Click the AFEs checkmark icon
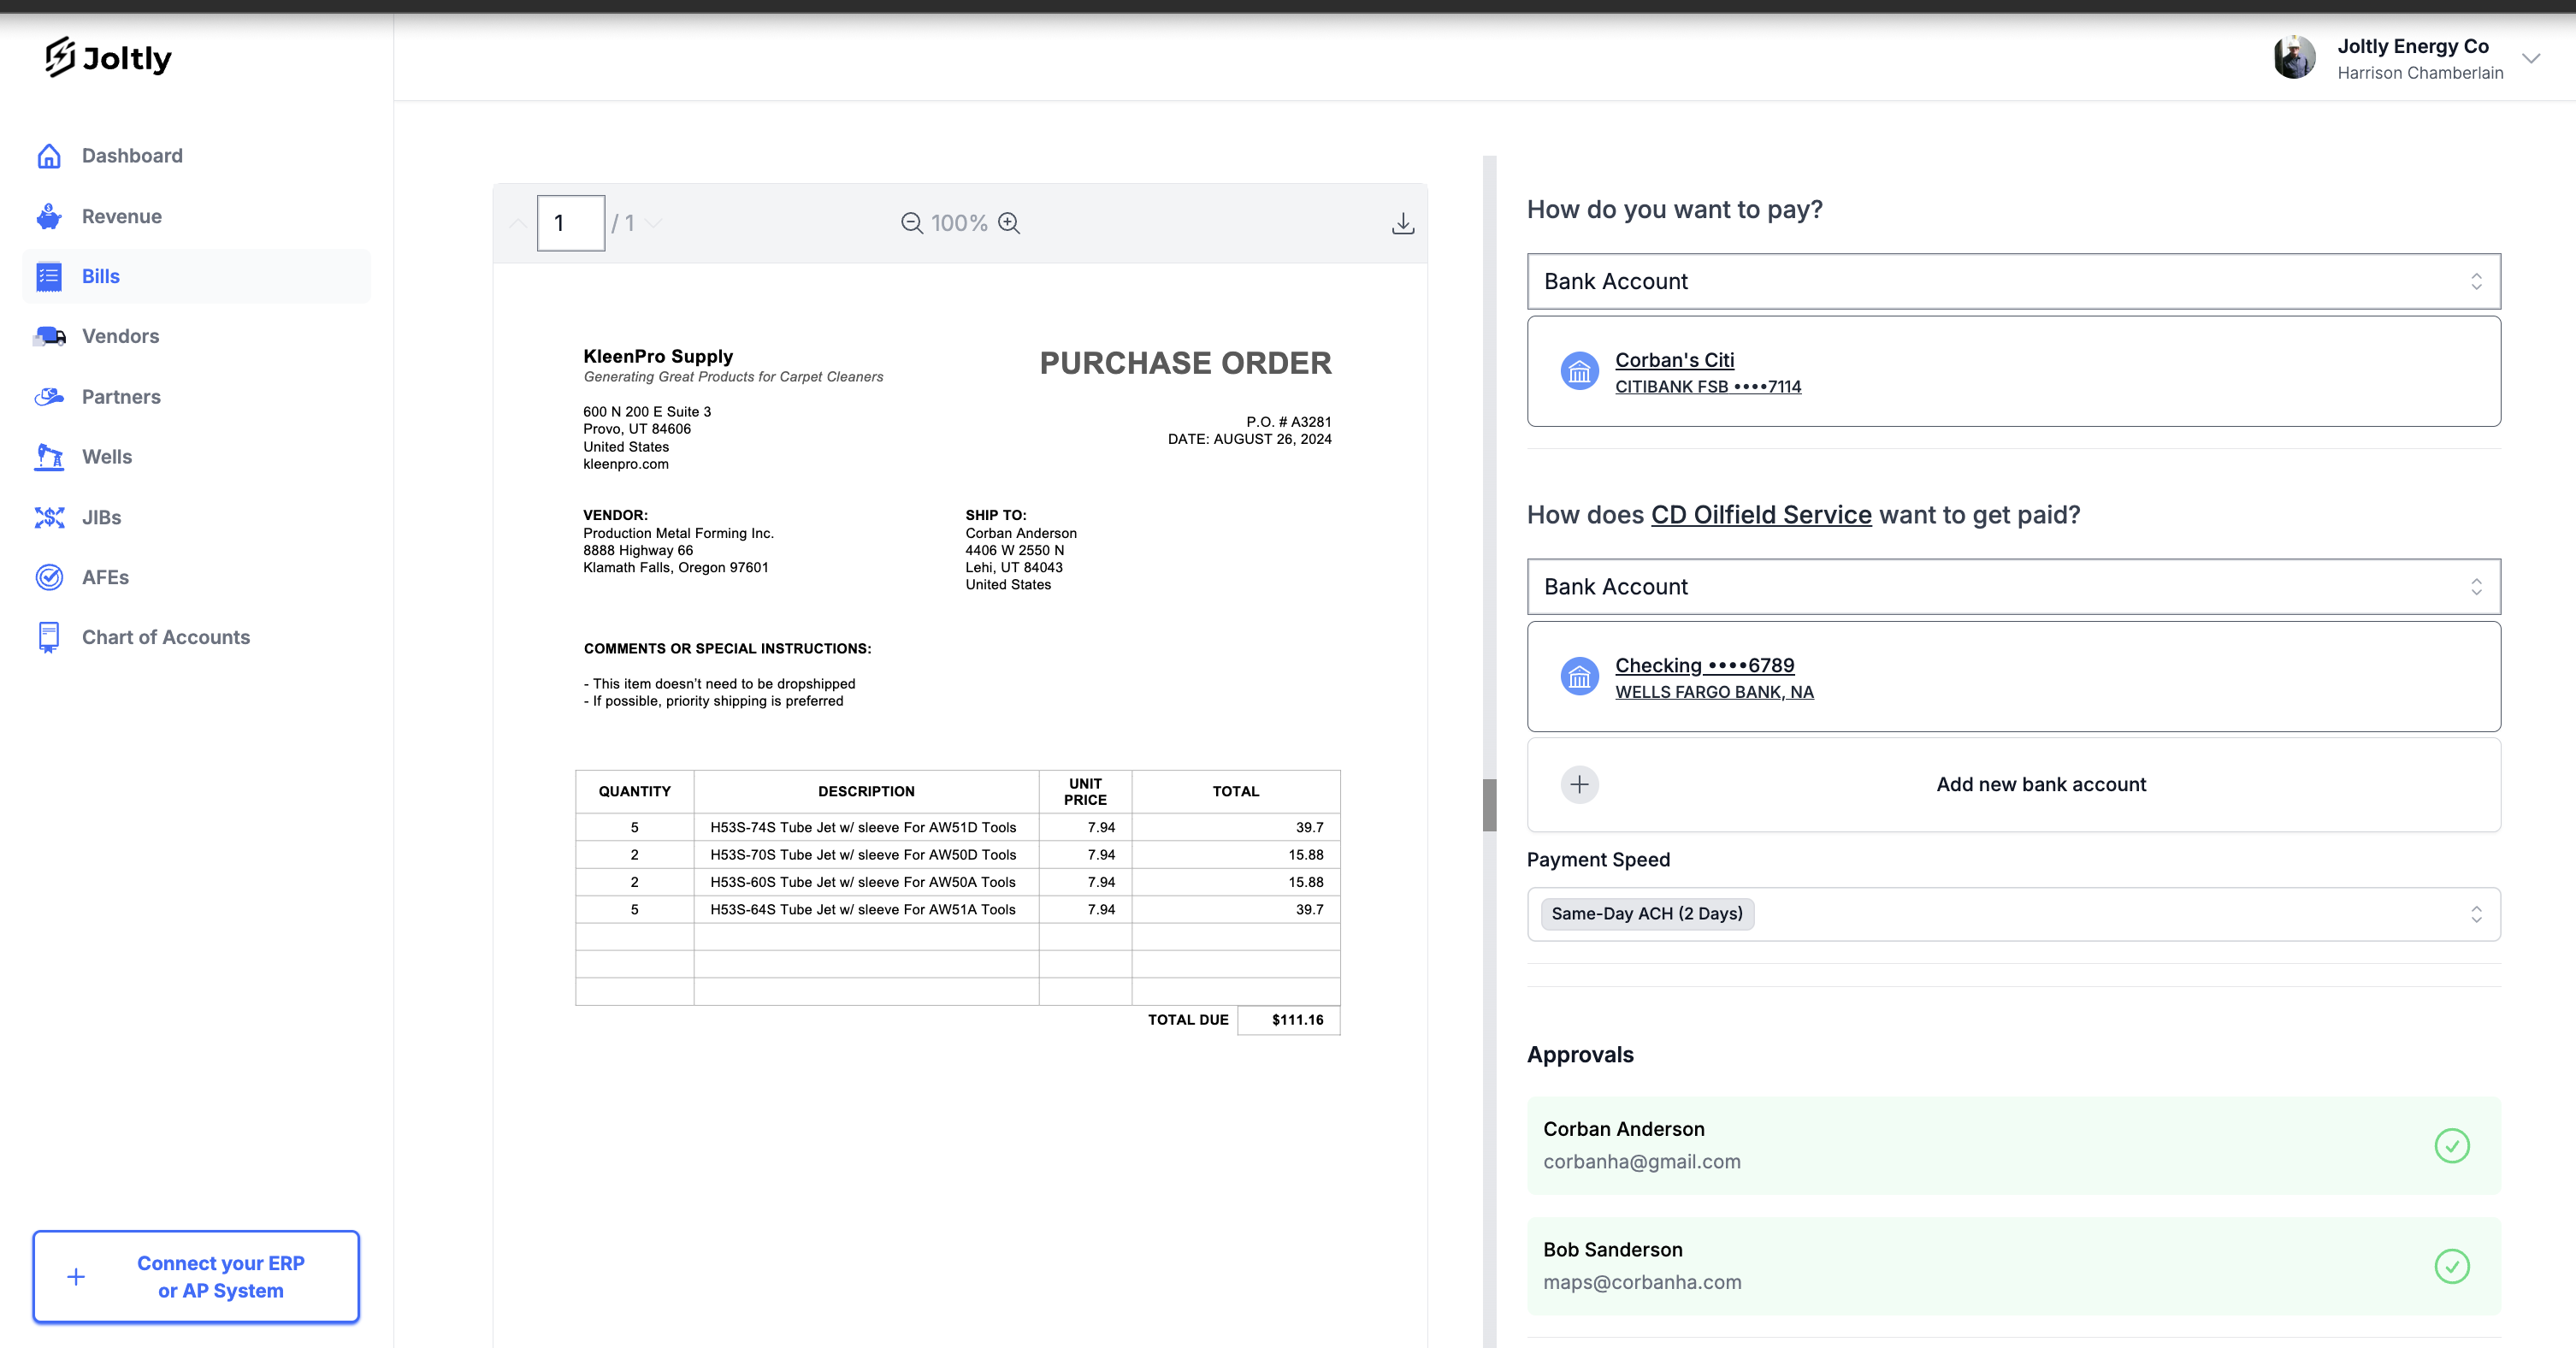2576x1348 pixels. 48,577
